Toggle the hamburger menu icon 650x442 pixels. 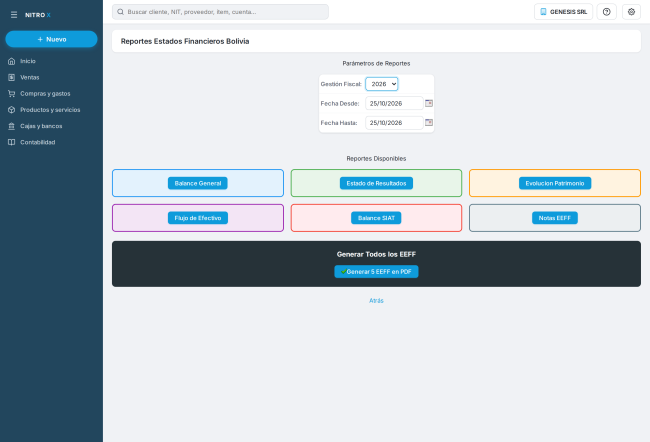[x=14, y=15]
